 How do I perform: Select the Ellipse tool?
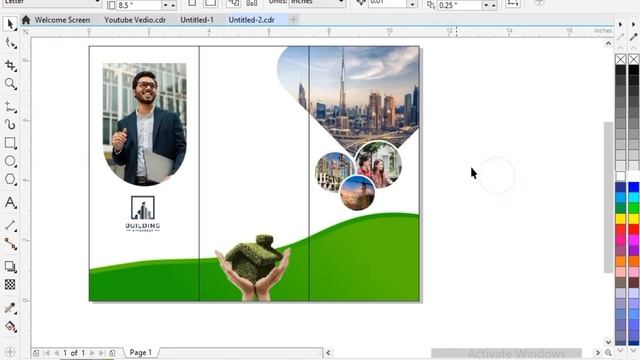point(10,161)
